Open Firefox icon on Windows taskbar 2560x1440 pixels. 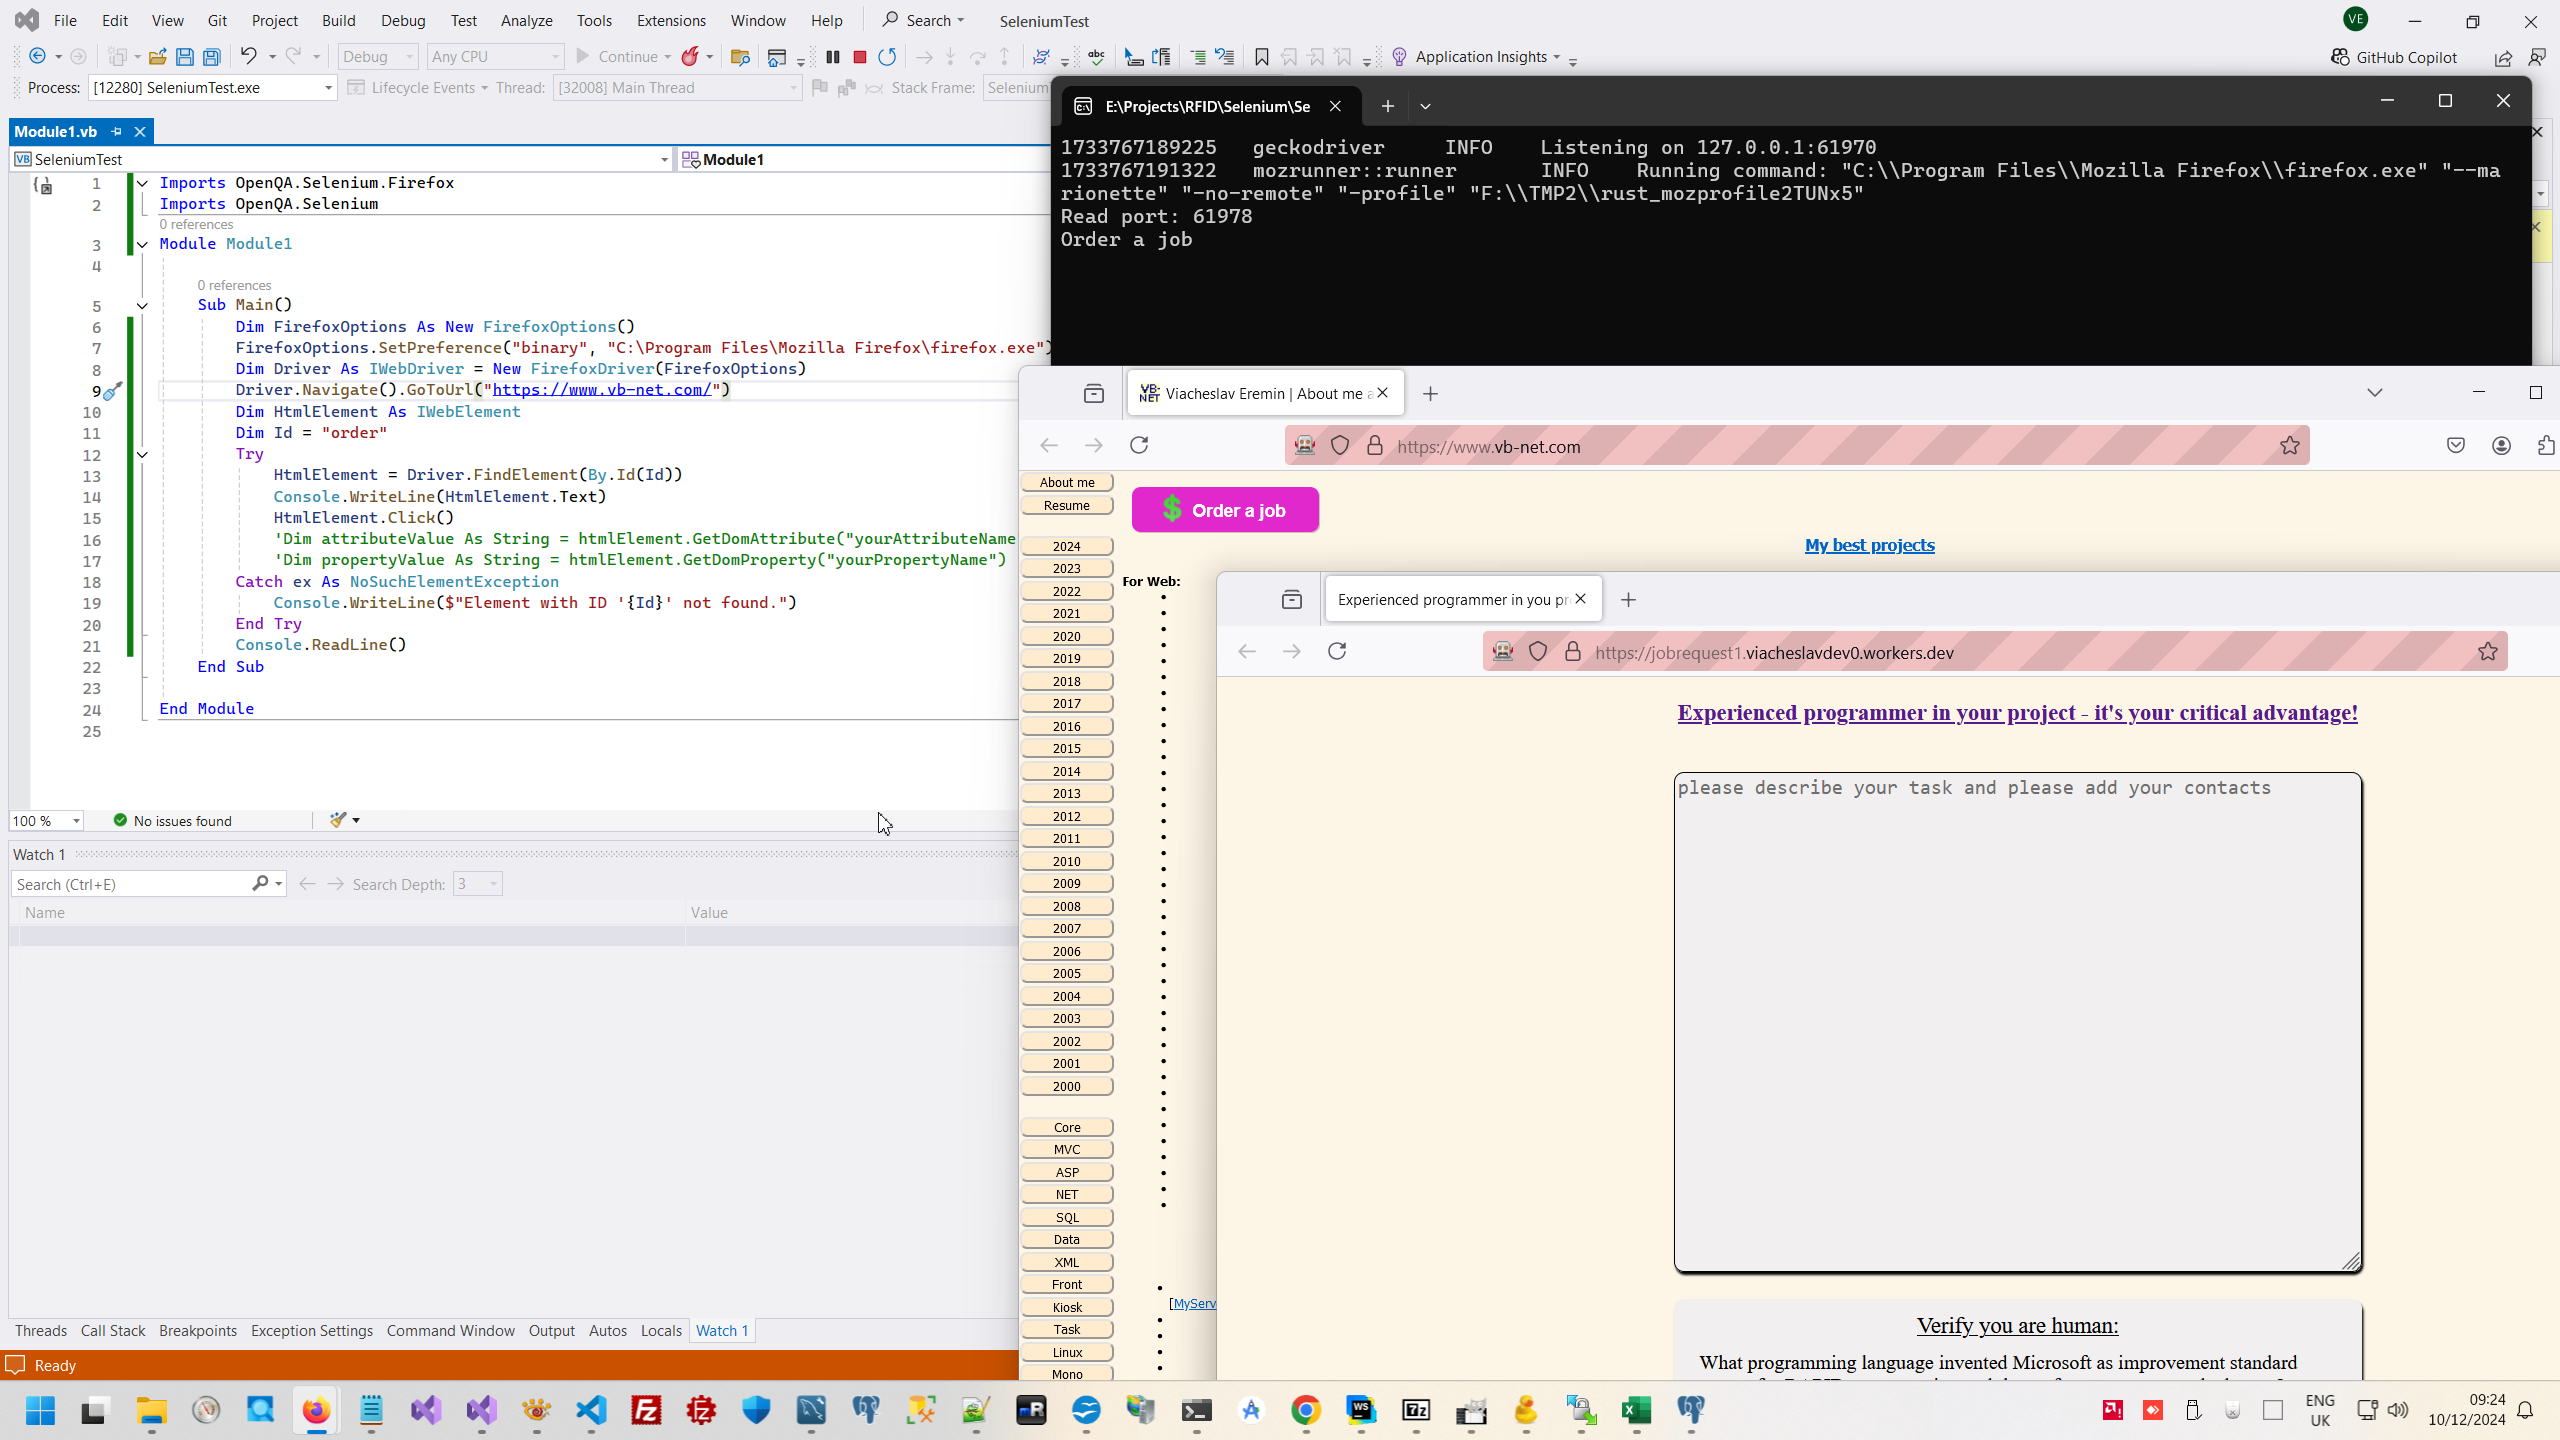tap(316, 1410)
